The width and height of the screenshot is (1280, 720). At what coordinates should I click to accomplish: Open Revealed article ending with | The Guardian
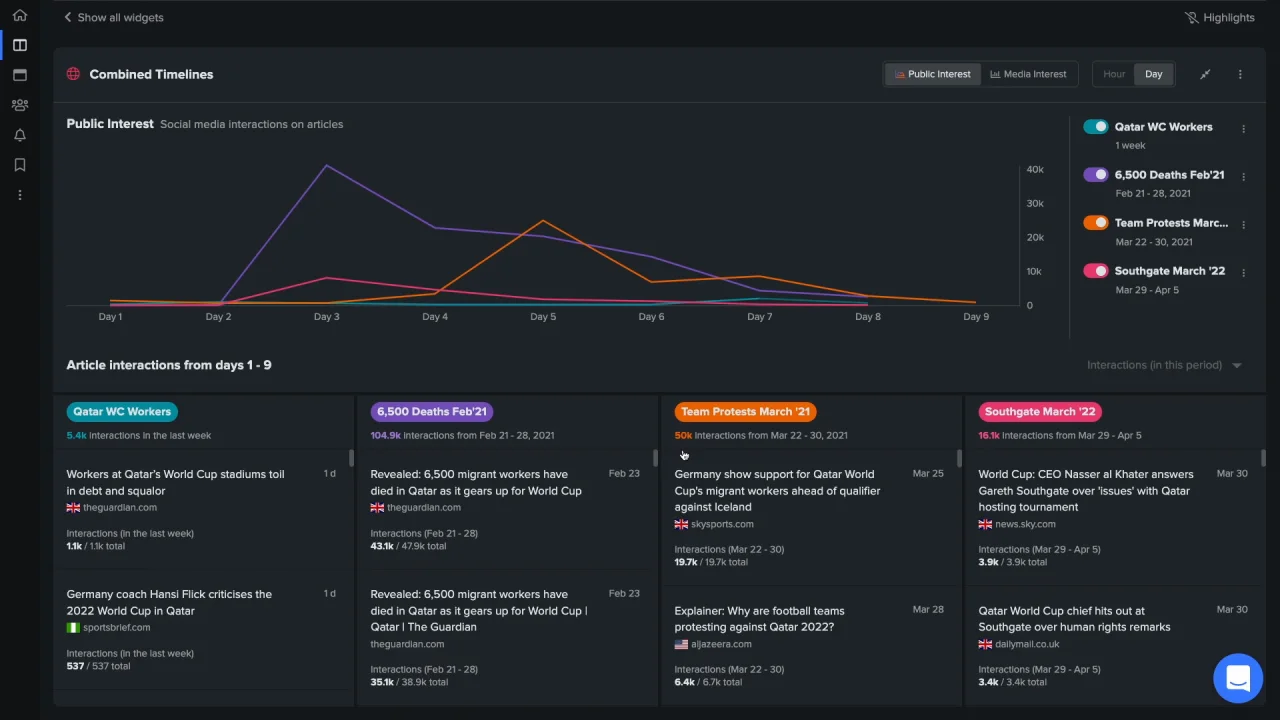click(479, 611)
